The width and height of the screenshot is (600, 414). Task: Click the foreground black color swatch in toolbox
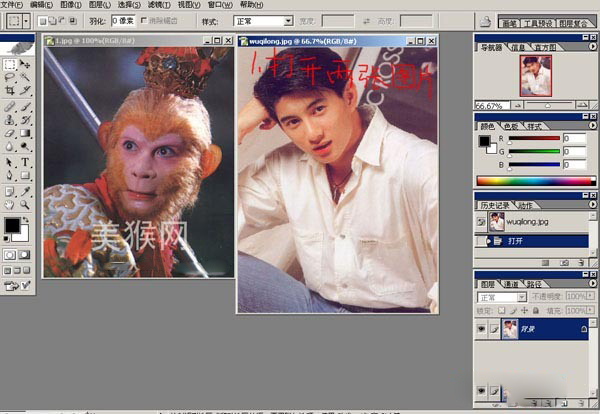click(x=13, y=225)
